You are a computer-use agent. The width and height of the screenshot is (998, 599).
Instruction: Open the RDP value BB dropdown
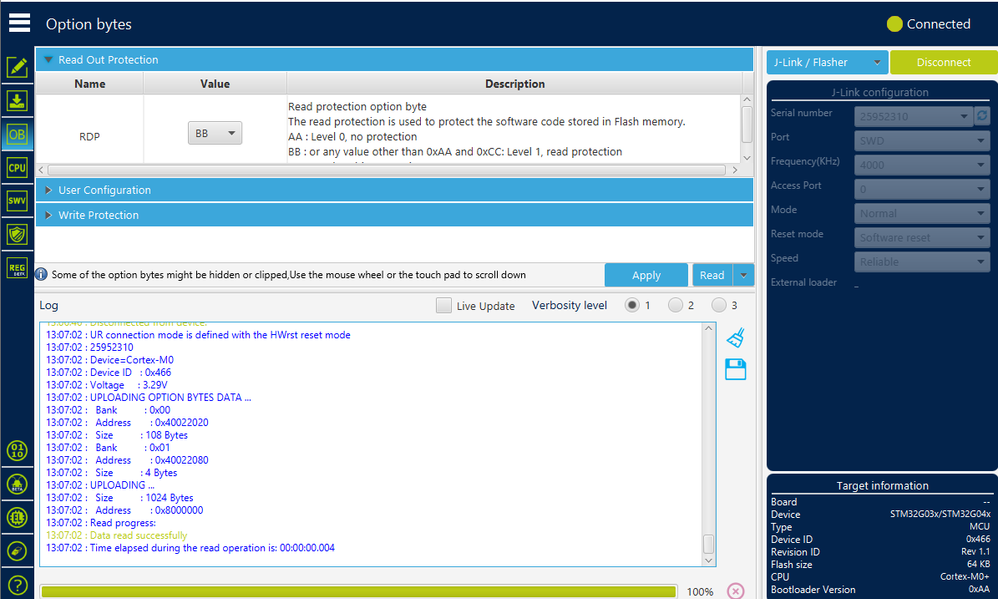(214, 133)
